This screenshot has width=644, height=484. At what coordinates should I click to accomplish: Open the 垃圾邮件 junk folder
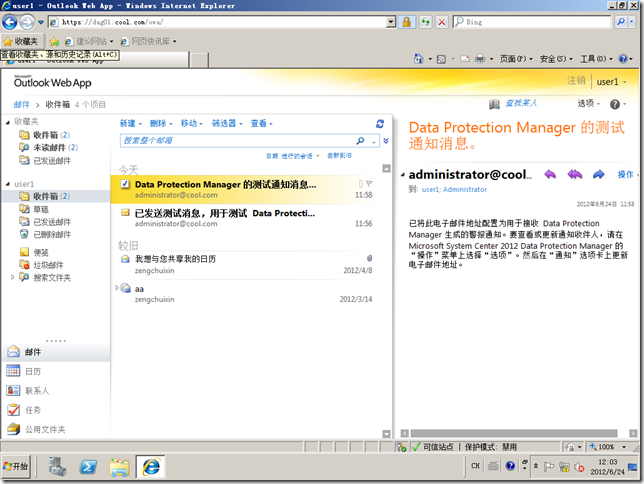(48, 265)
